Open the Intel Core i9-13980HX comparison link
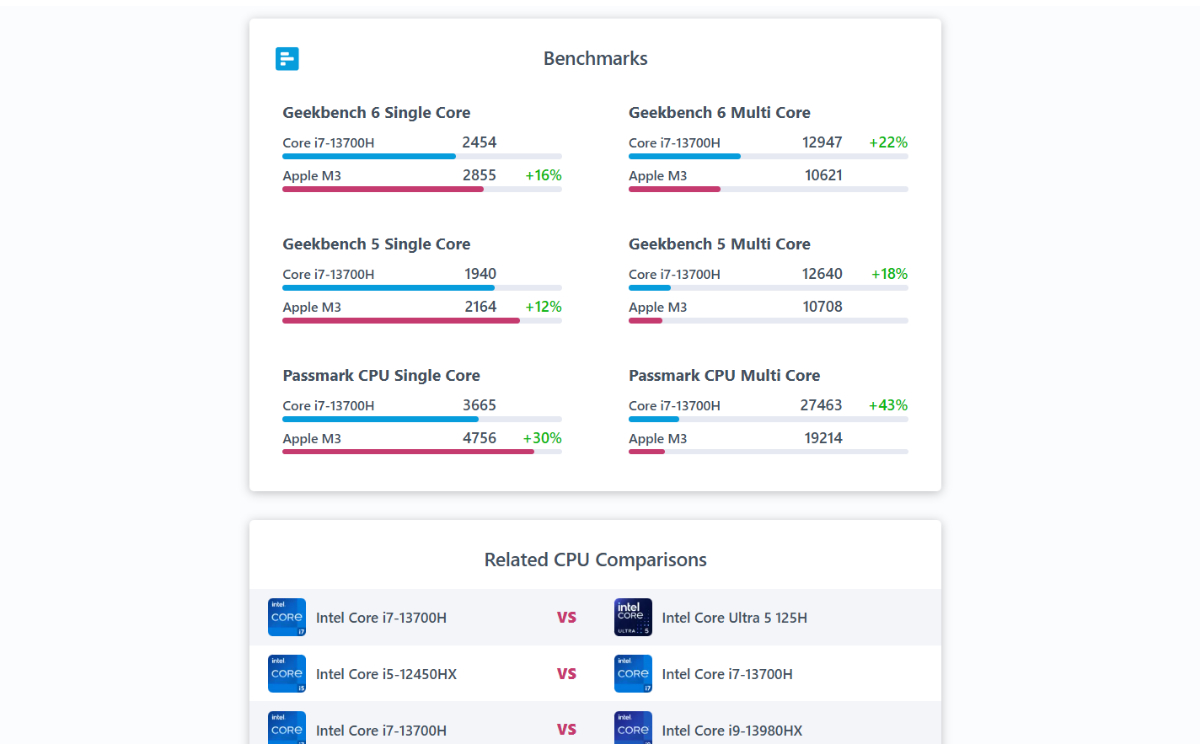 coord(732,731)
